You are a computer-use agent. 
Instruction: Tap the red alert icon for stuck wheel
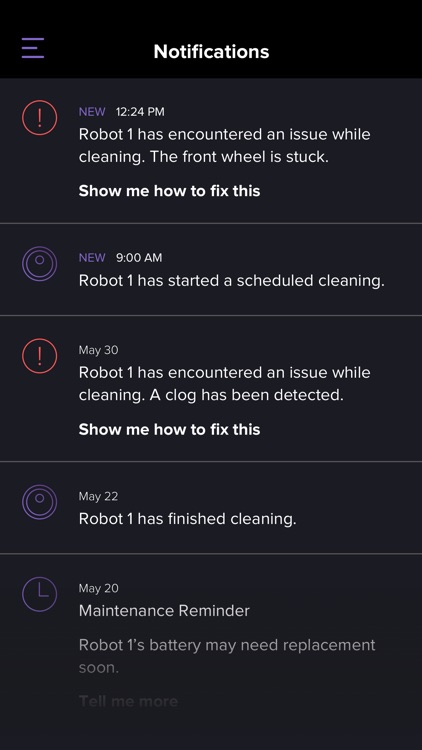[x=40, y=118]
